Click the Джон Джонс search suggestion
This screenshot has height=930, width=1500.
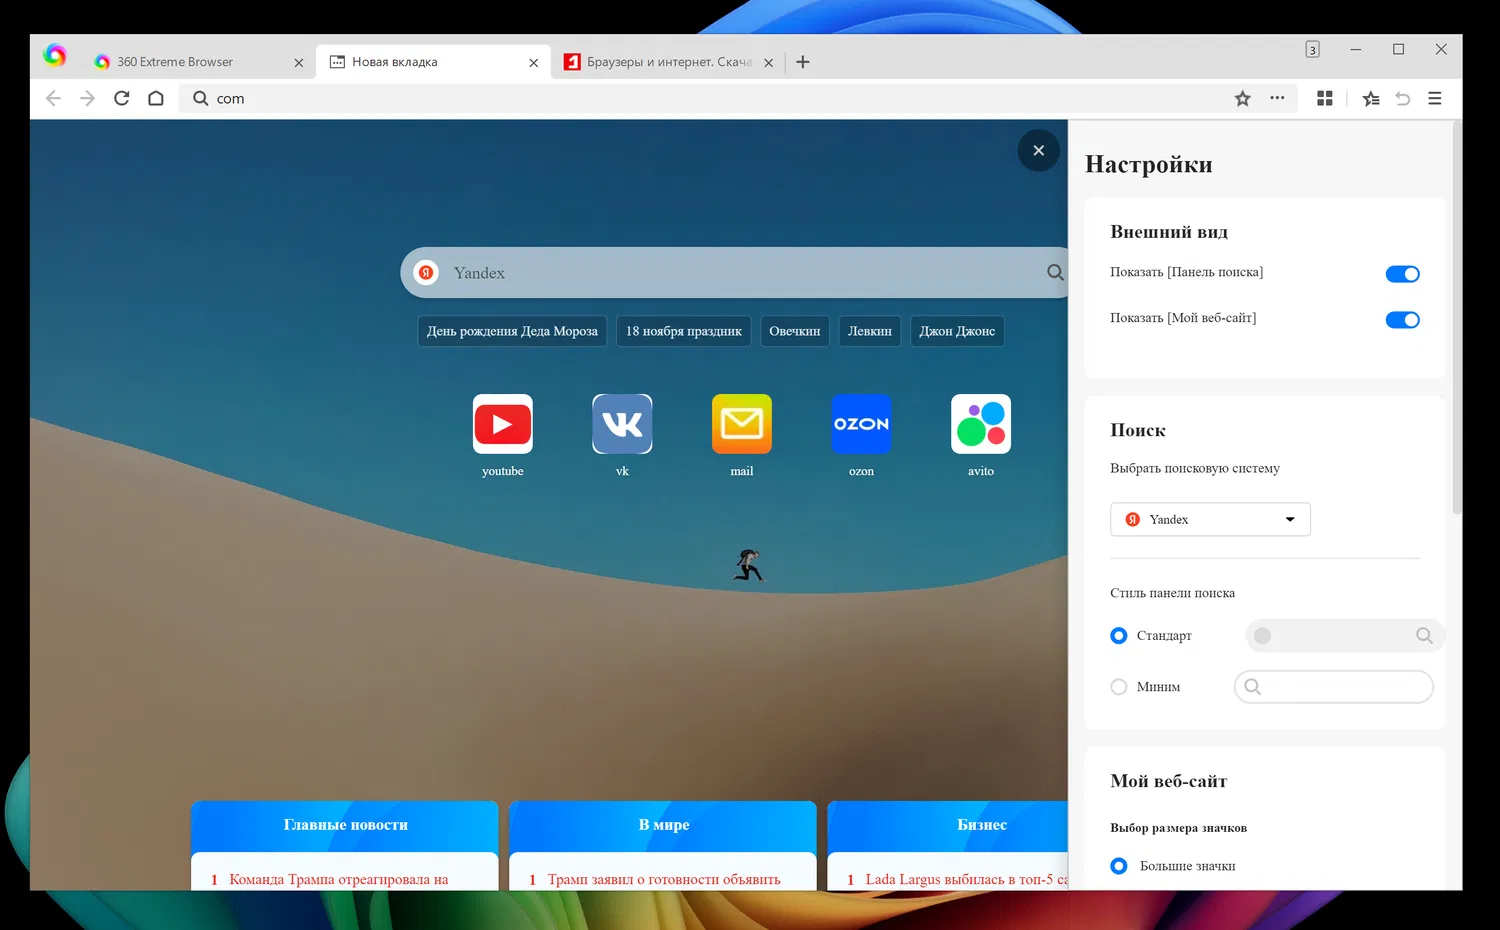tap(957, 331)
